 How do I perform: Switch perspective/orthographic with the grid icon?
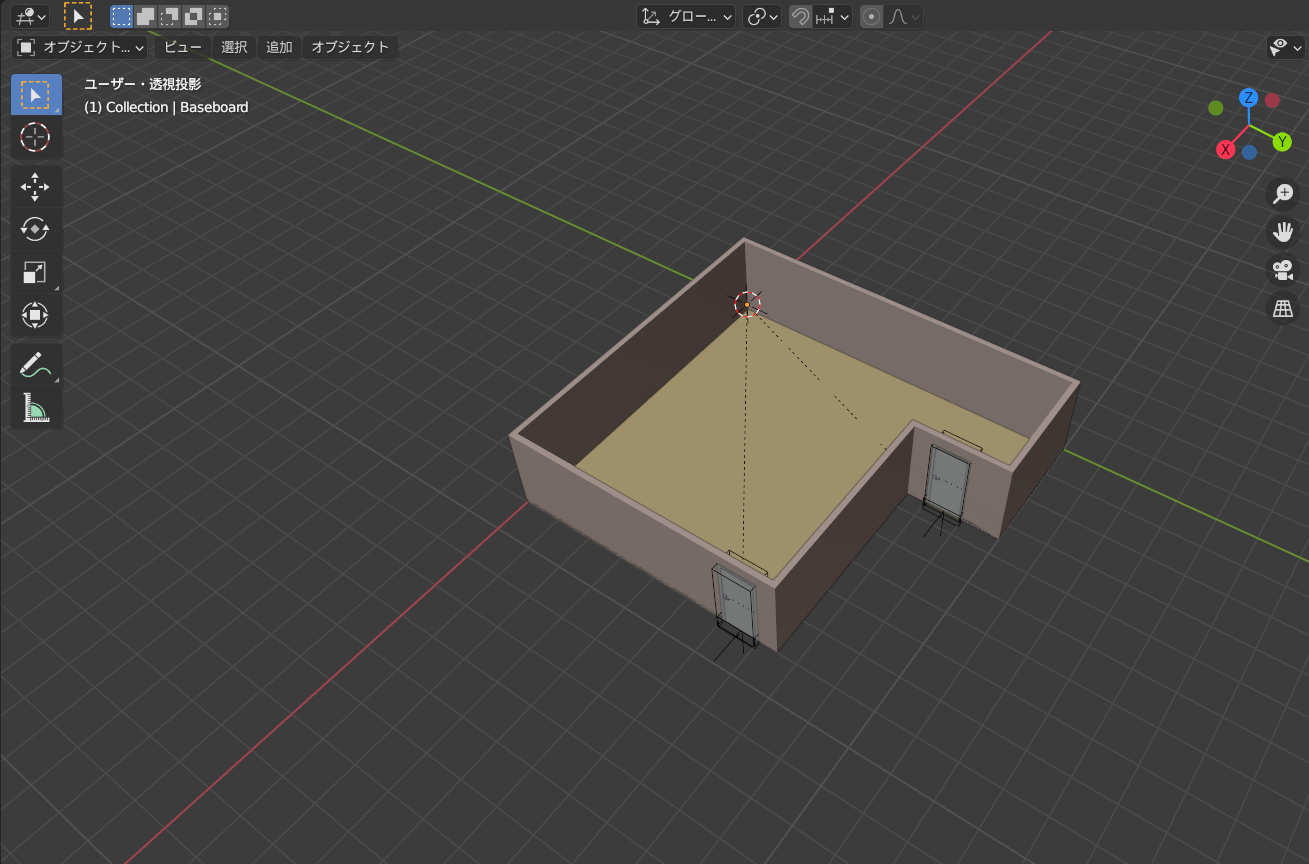(1282, 309)
